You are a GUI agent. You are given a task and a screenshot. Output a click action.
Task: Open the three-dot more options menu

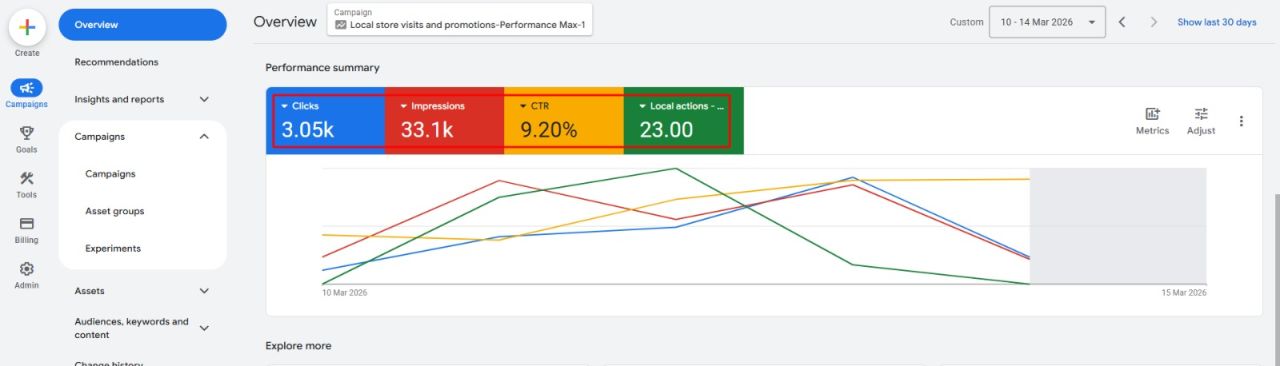point(1241,121)
